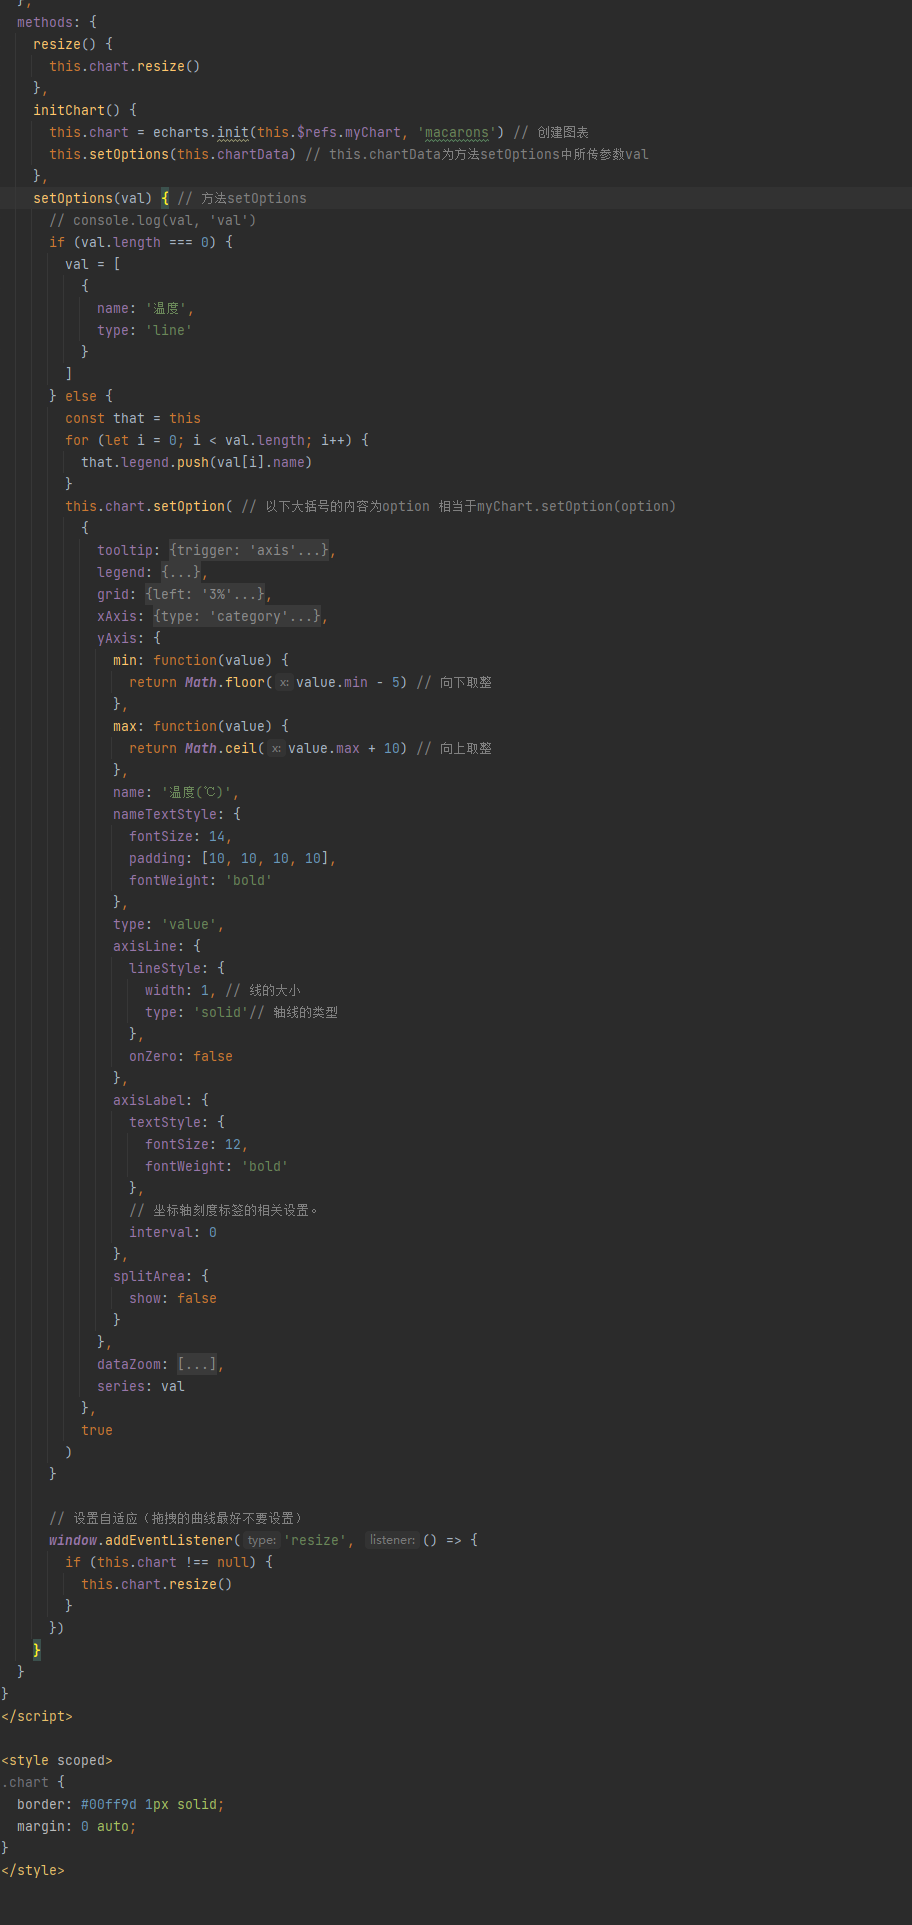Click the const that = this line
The image size is (912, 1925).
133,418
